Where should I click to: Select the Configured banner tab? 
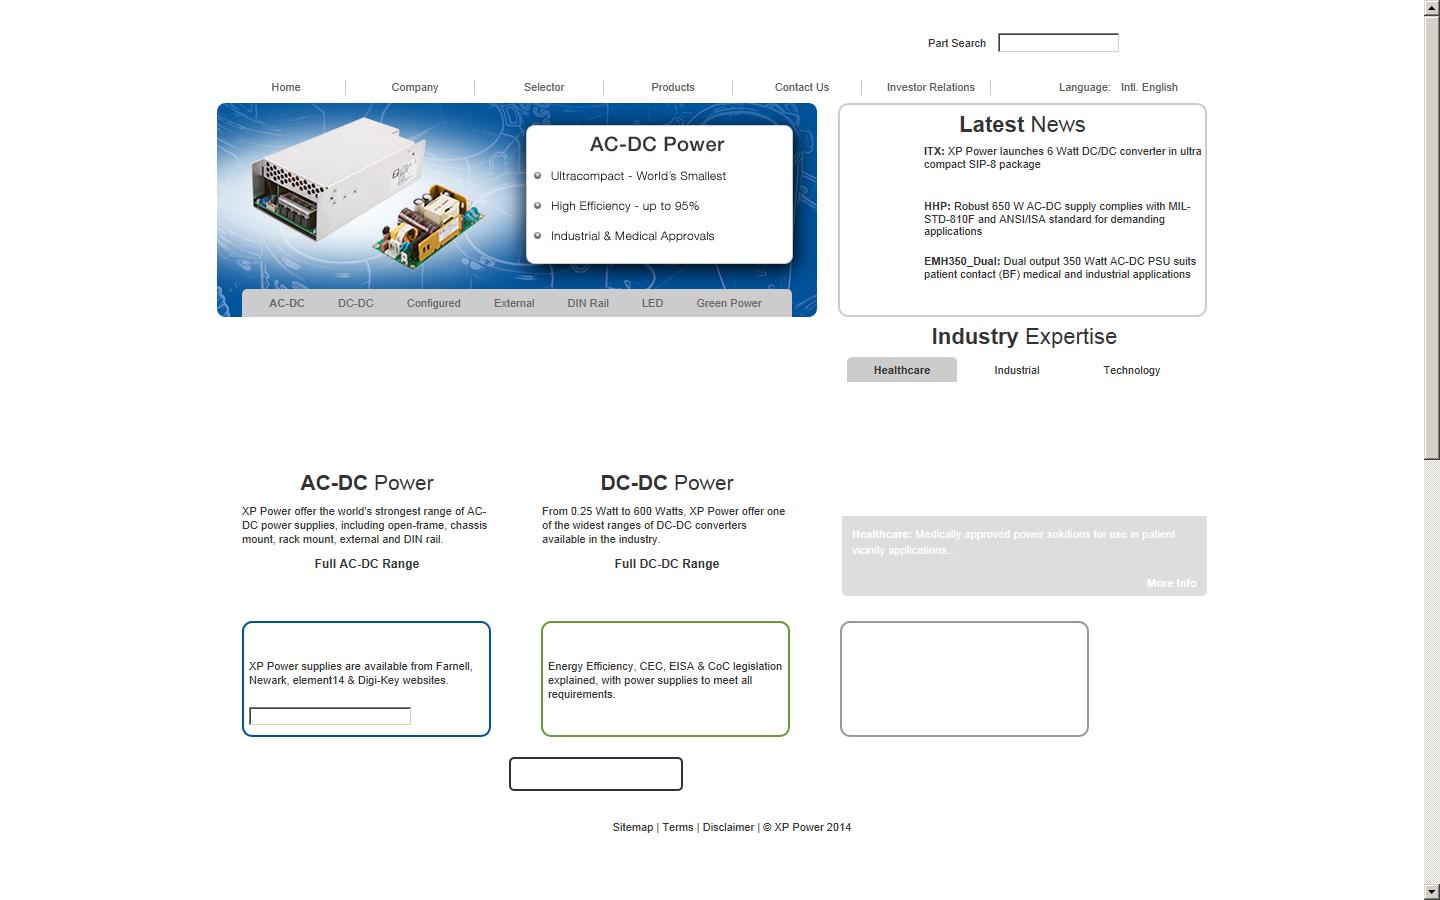pyautogui.click(x=433, y=303)
